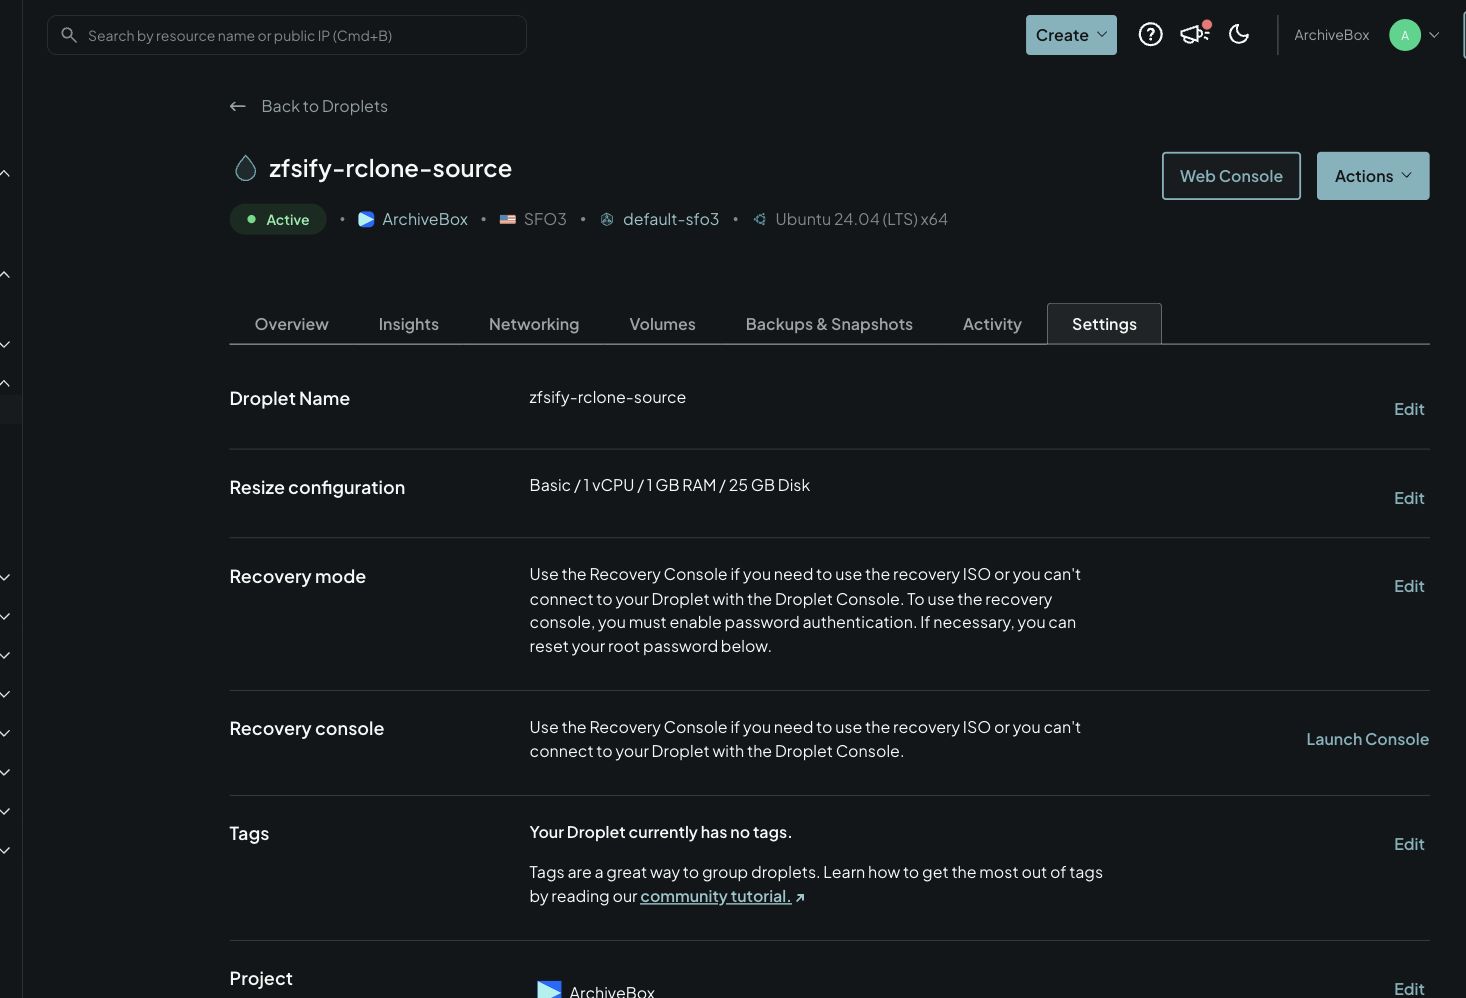This screenshot has height=998, width=1466.
Task: Switch to the Overview tab
Action: [x=292, y=324]
